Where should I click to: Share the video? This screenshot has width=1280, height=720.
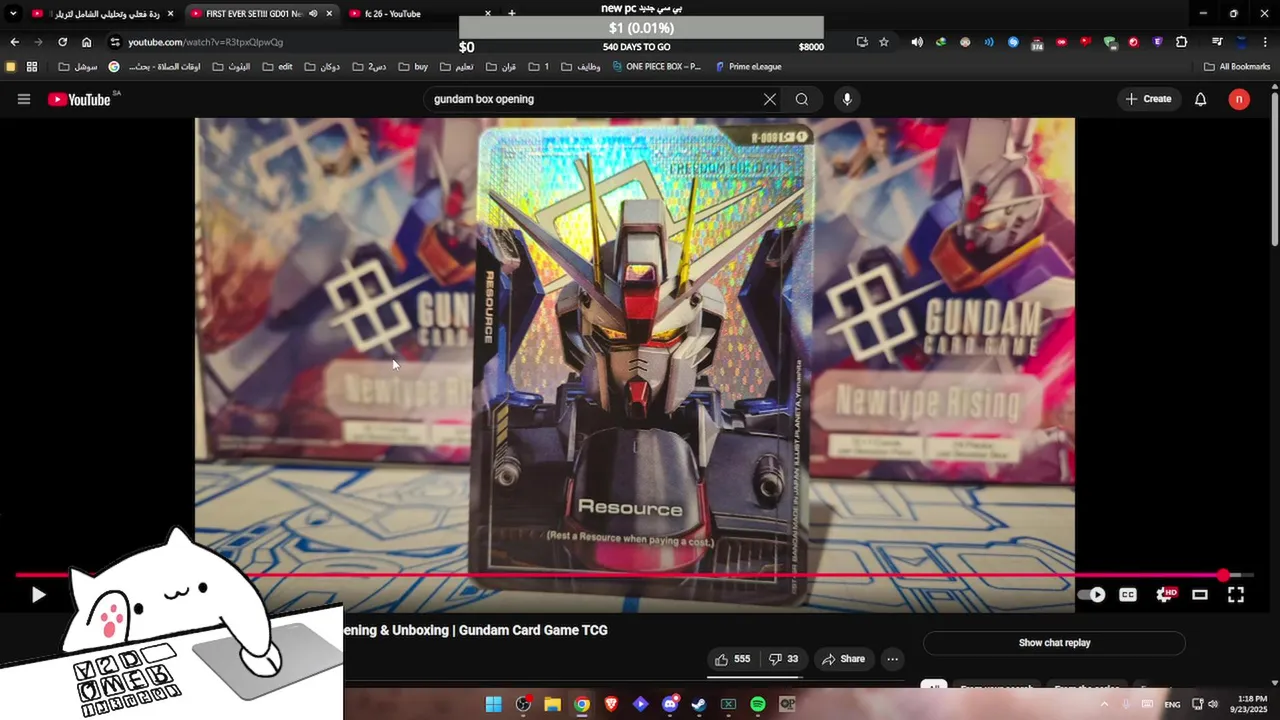(x=843, y=659)
